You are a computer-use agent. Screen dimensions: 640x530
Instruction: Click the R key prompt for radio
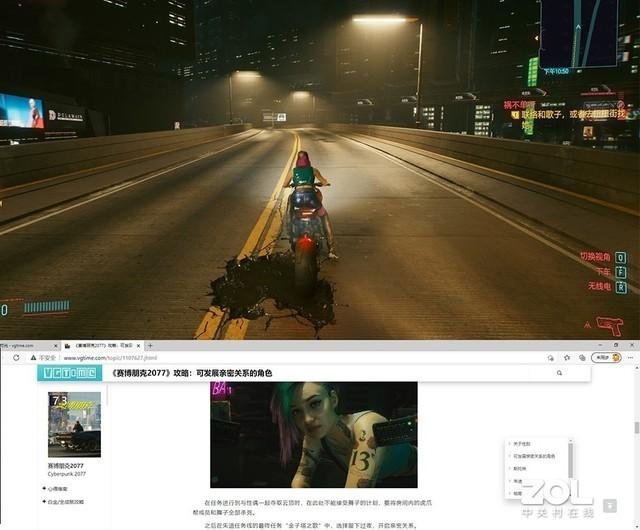pos(621,285)
